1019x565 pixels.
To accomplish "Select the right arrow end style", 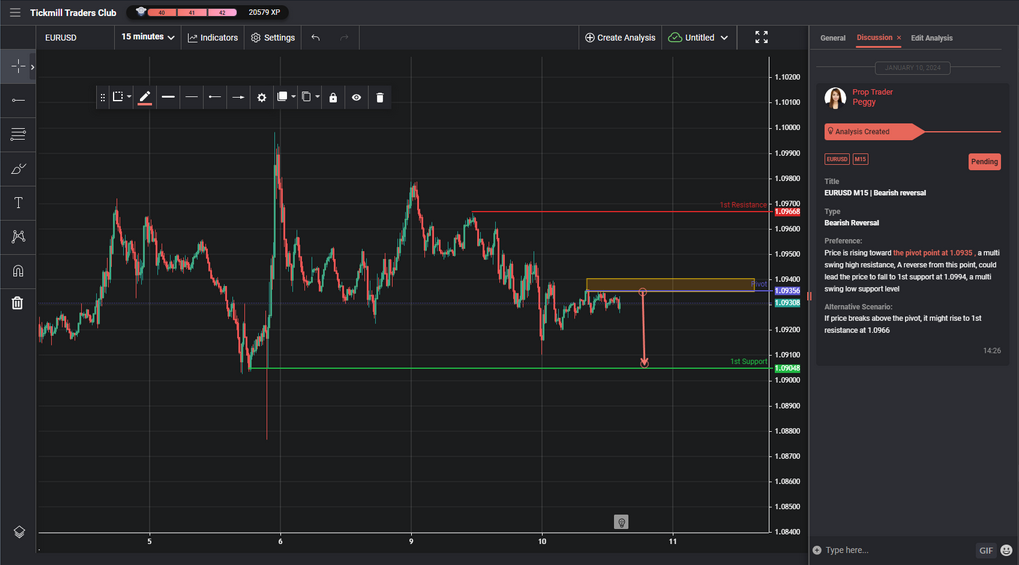I will coord(238,98).
